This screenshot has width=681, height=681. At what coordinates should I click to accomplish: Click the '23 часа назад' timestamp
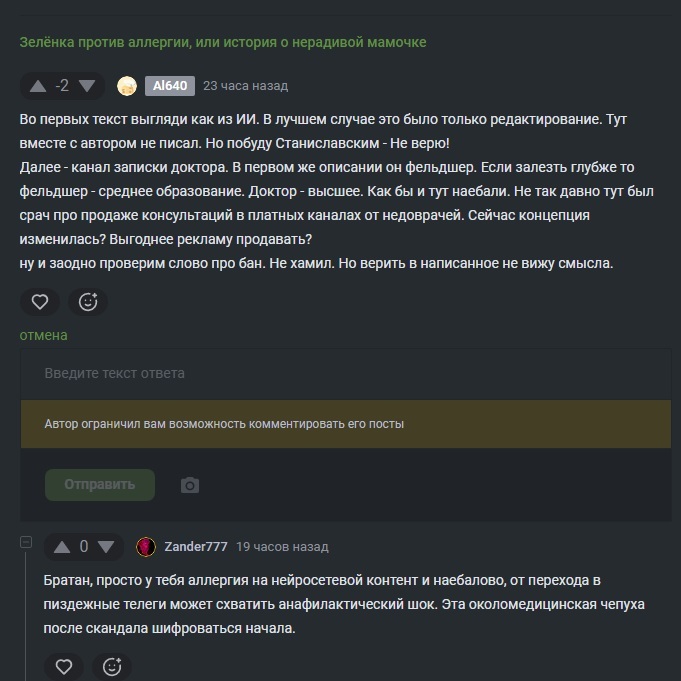(x=245, y=86)
